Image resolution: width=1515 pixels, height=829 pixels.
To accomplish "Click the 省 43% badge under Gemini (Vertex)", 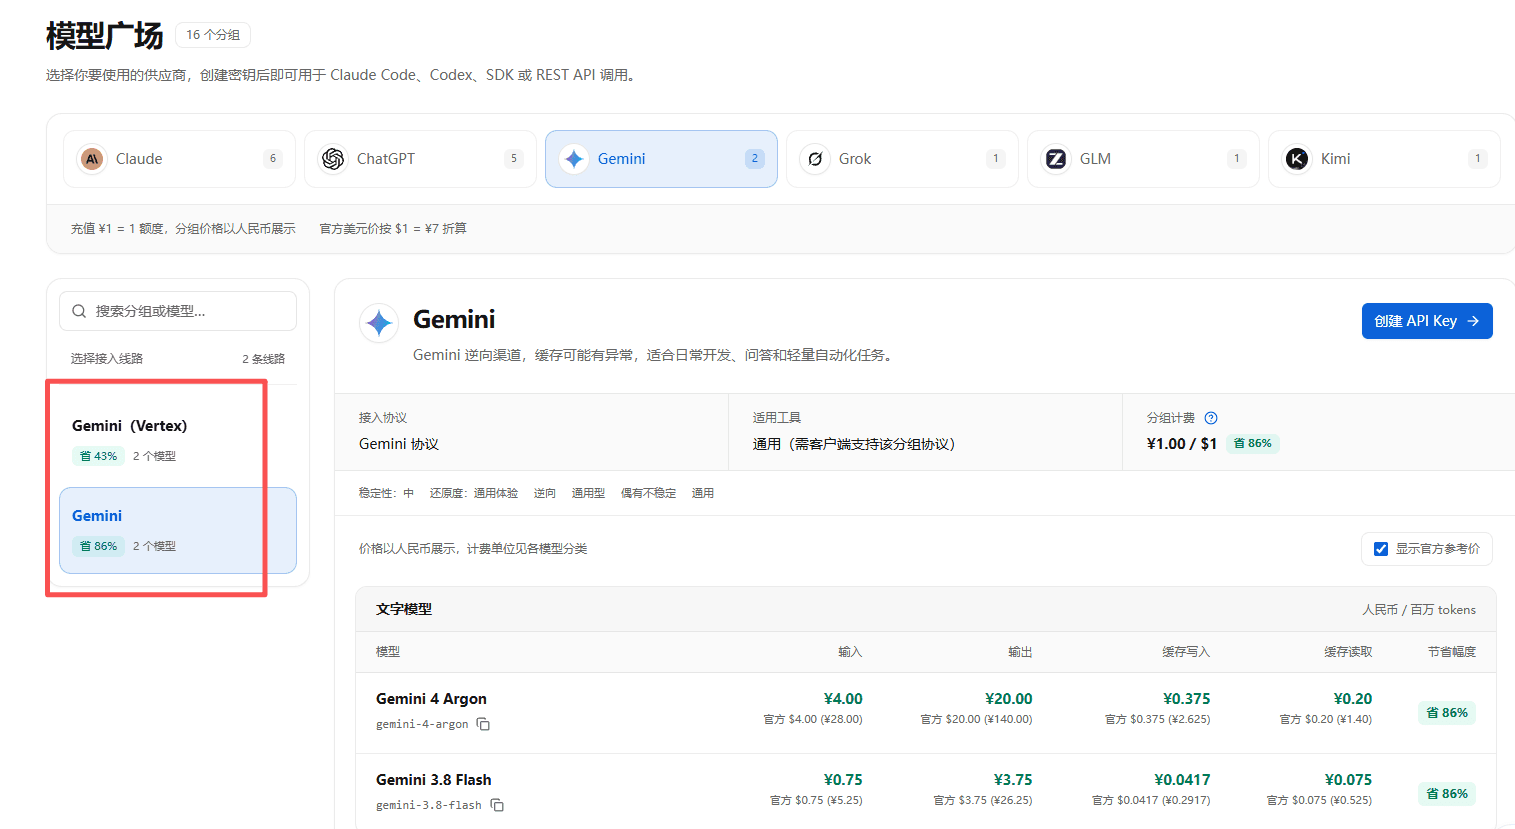I will point(98,456).
